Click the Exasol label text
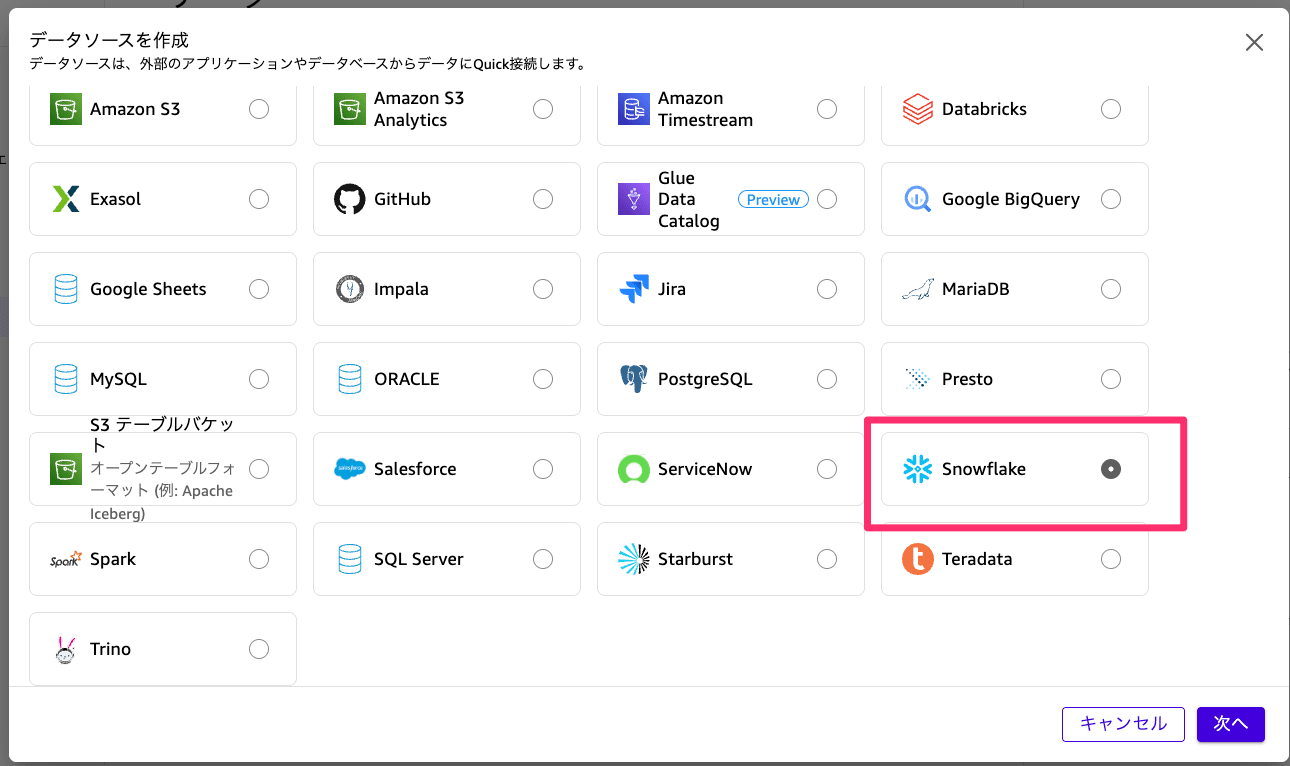This screenshot has width=1290, height=766. pyautogui.click(x=116, y=199)
